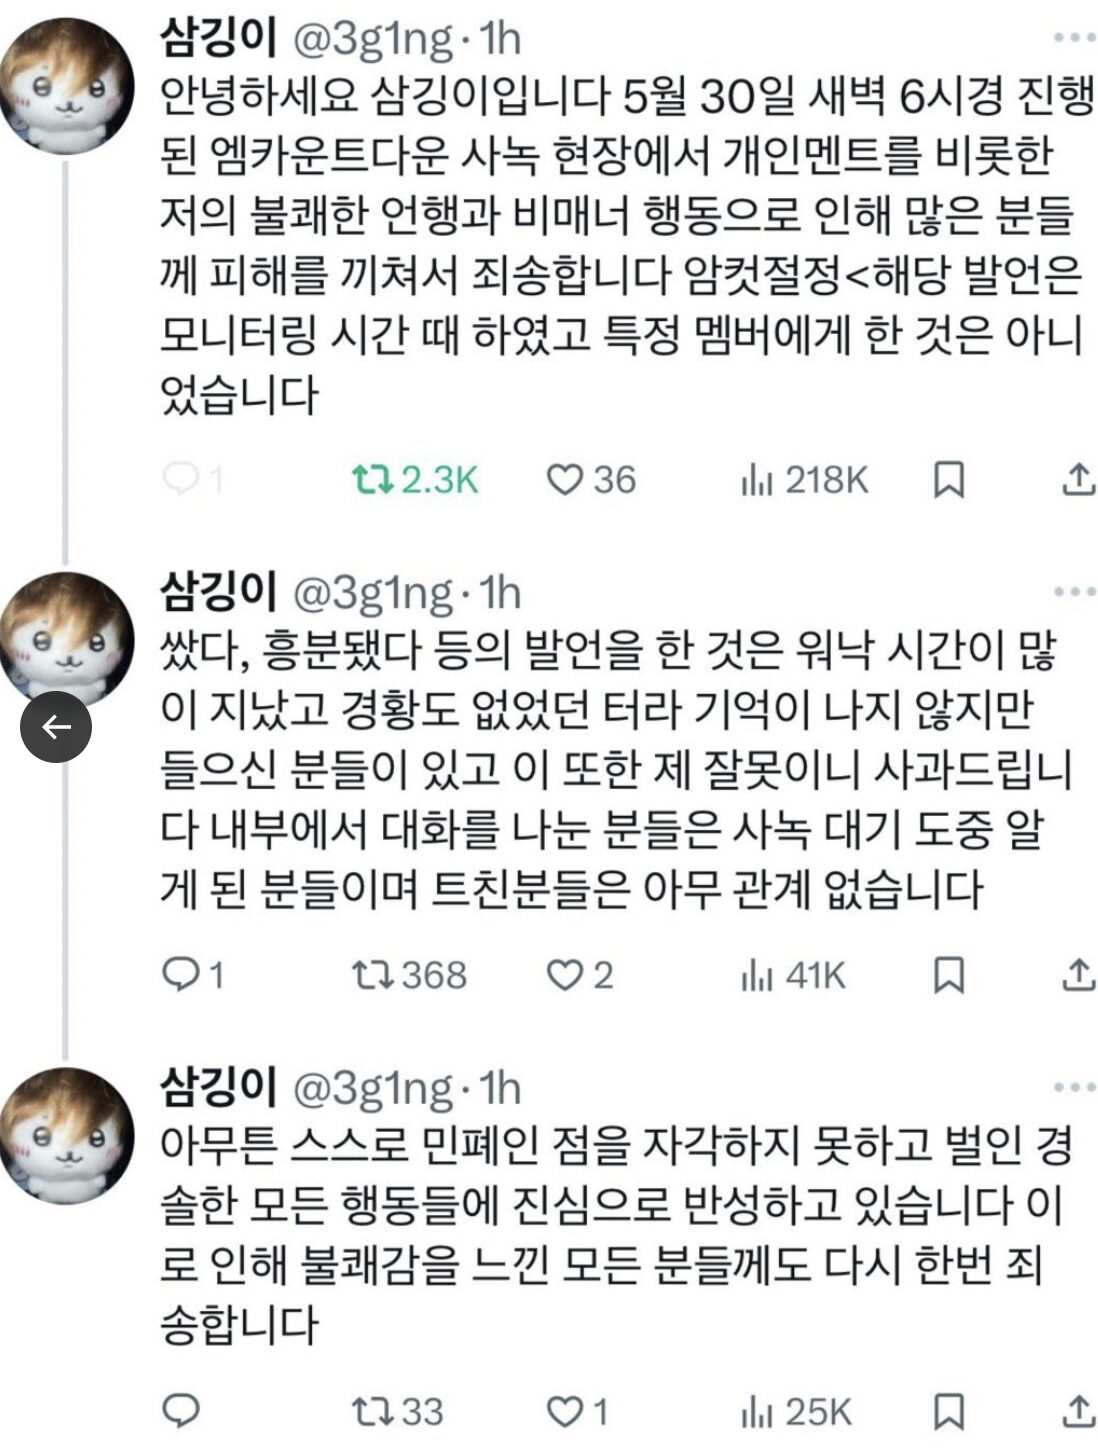Open more options on the second tweet

pos(1075,592)
